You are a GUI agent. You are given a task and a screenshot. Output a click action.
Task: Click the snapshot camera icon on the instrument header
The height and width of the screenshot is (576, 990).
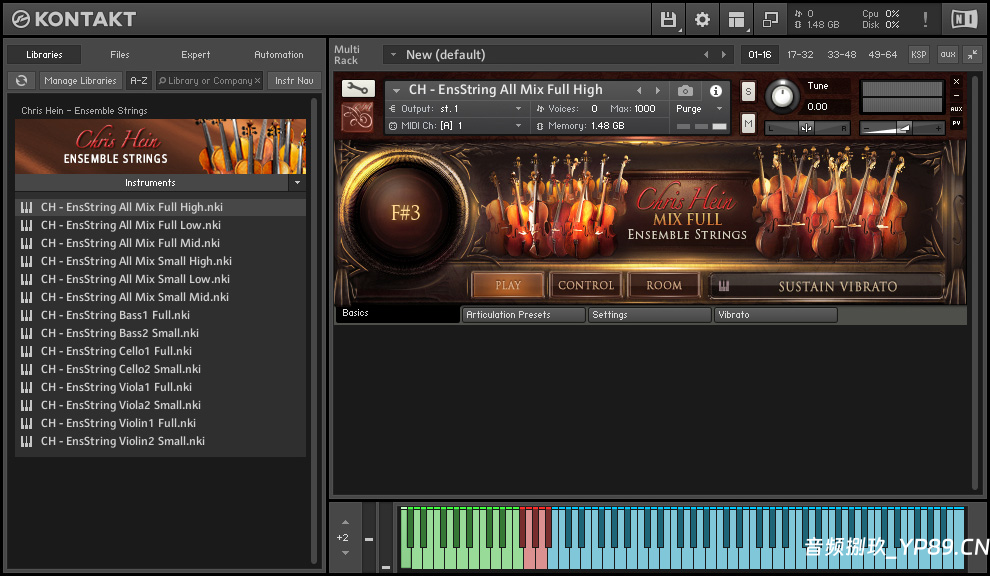[686, 90]
